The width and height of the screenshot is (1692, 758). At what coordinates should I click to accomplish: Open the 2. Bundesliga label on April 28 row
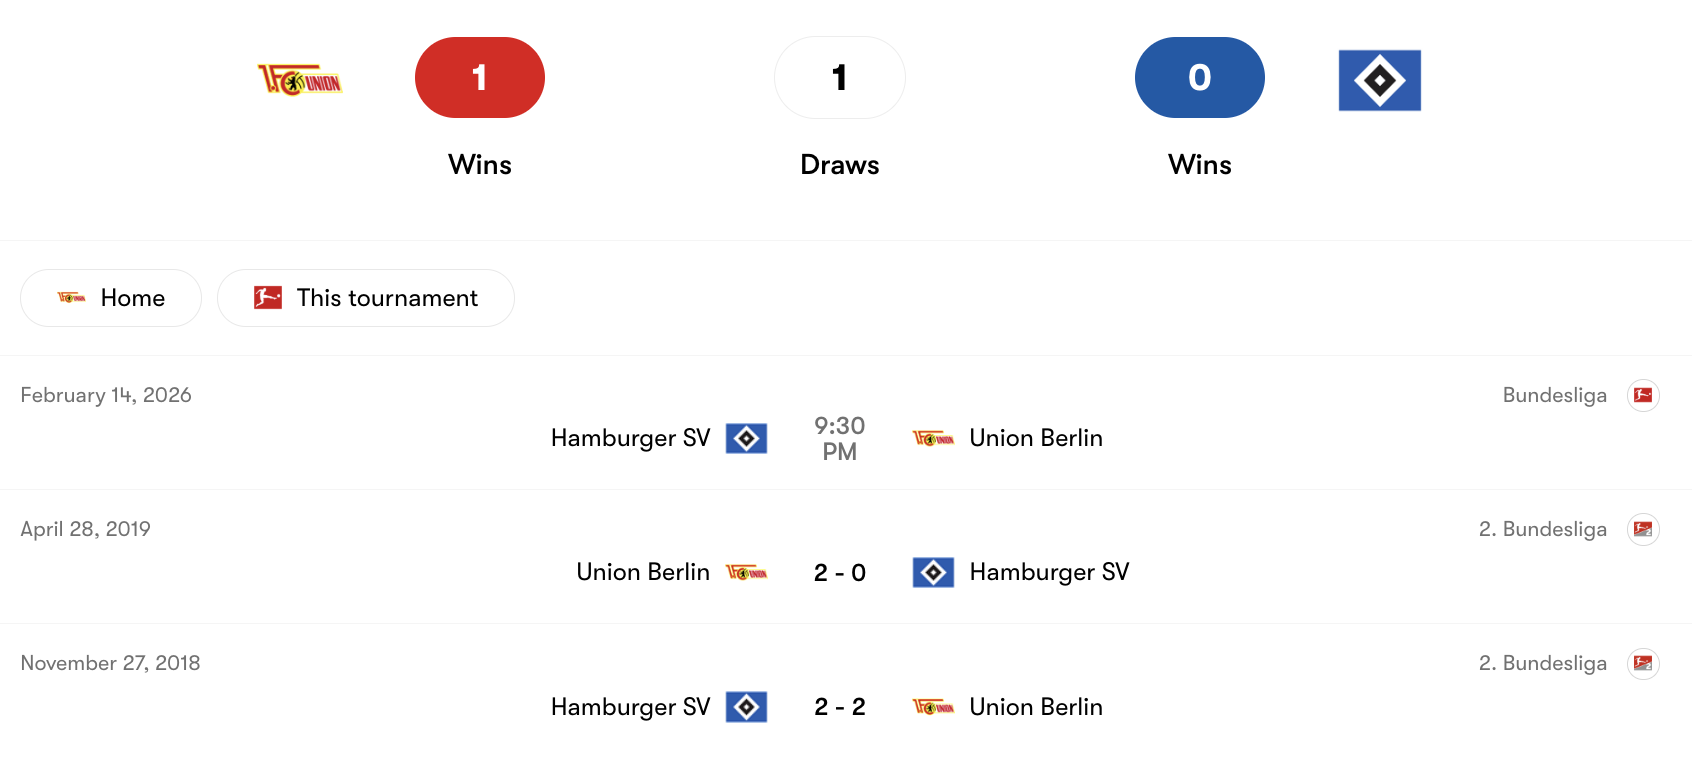pos(1542,529)
